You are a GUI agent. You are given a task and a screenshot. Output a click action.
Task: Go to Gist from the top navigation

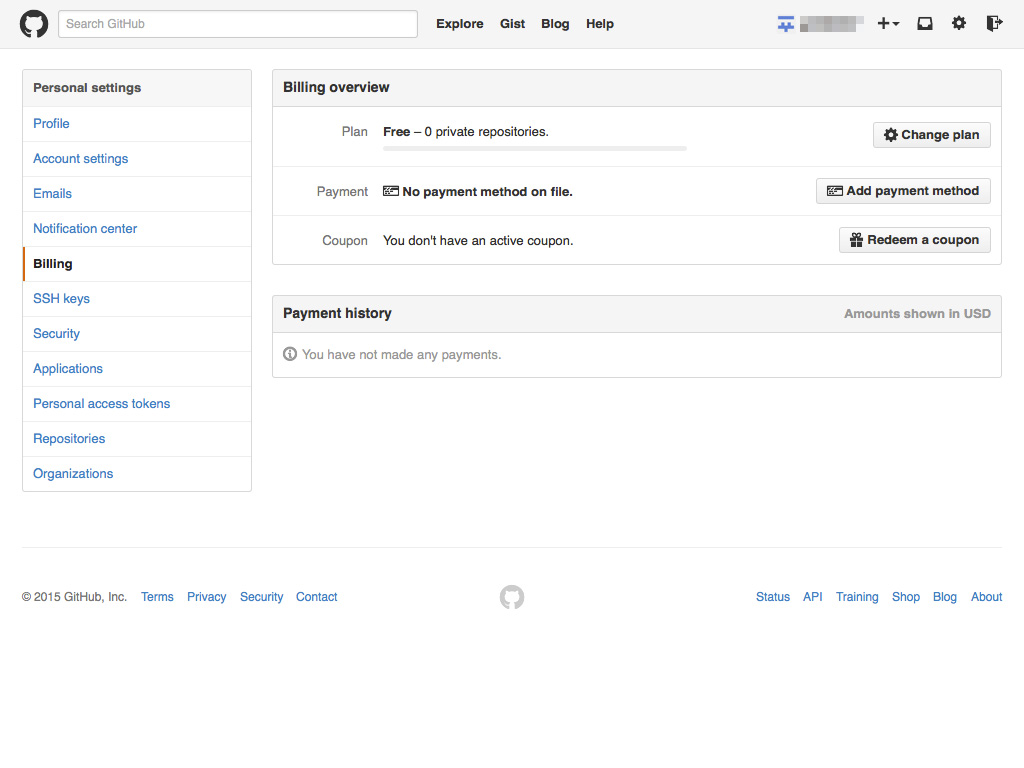click(x=512, y=23)
